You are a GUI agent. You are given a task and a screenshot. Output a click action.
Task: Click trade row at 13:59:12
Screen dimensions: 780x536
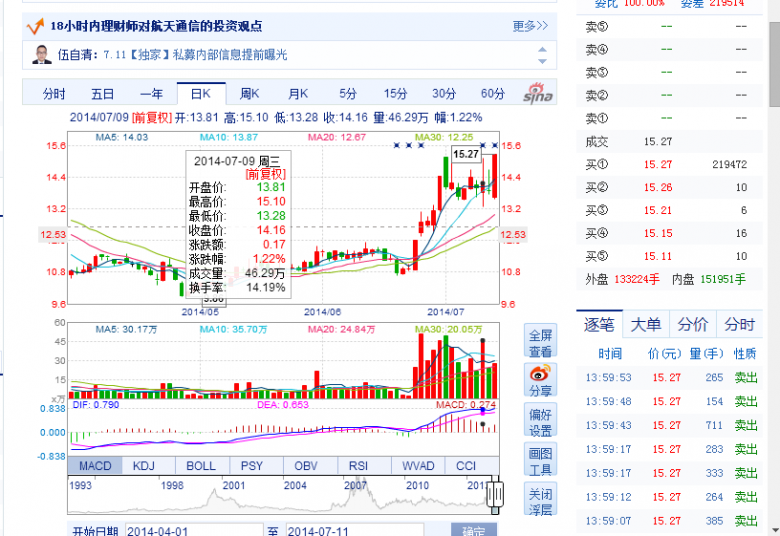tap(670, 497)
